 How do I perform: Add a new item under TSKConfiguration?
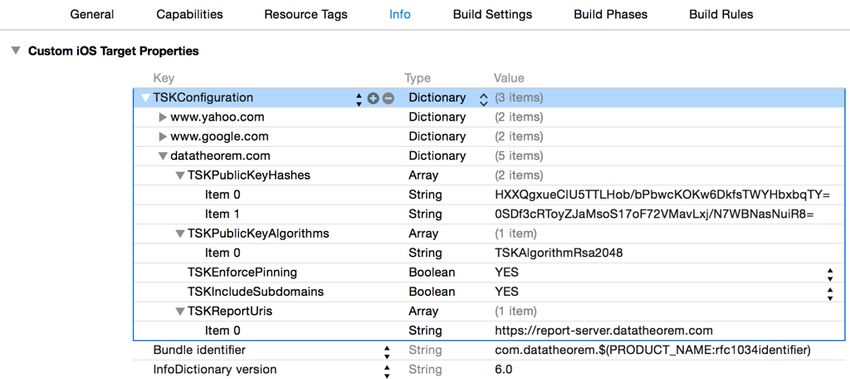point(372,98)
